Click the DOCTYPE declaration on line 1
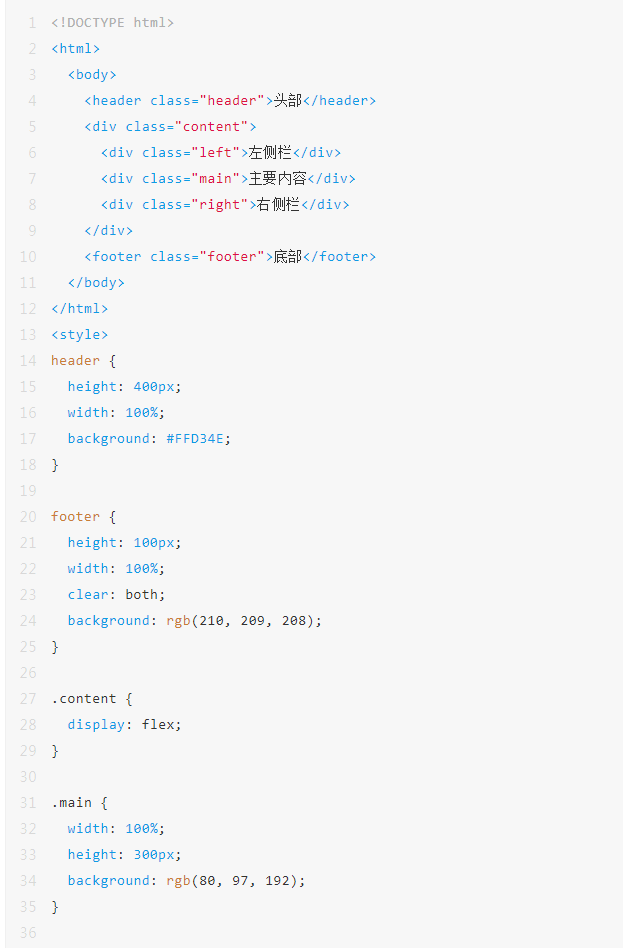Screen dimensions: 623x948 coord(112,22)
